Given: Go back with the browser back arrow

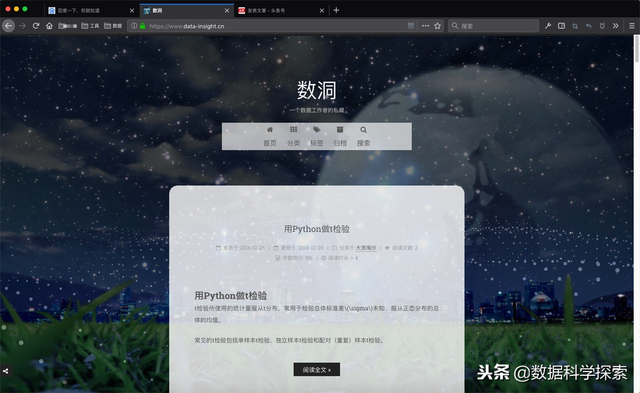Looking at the screenshot, I should coord(9,26).
